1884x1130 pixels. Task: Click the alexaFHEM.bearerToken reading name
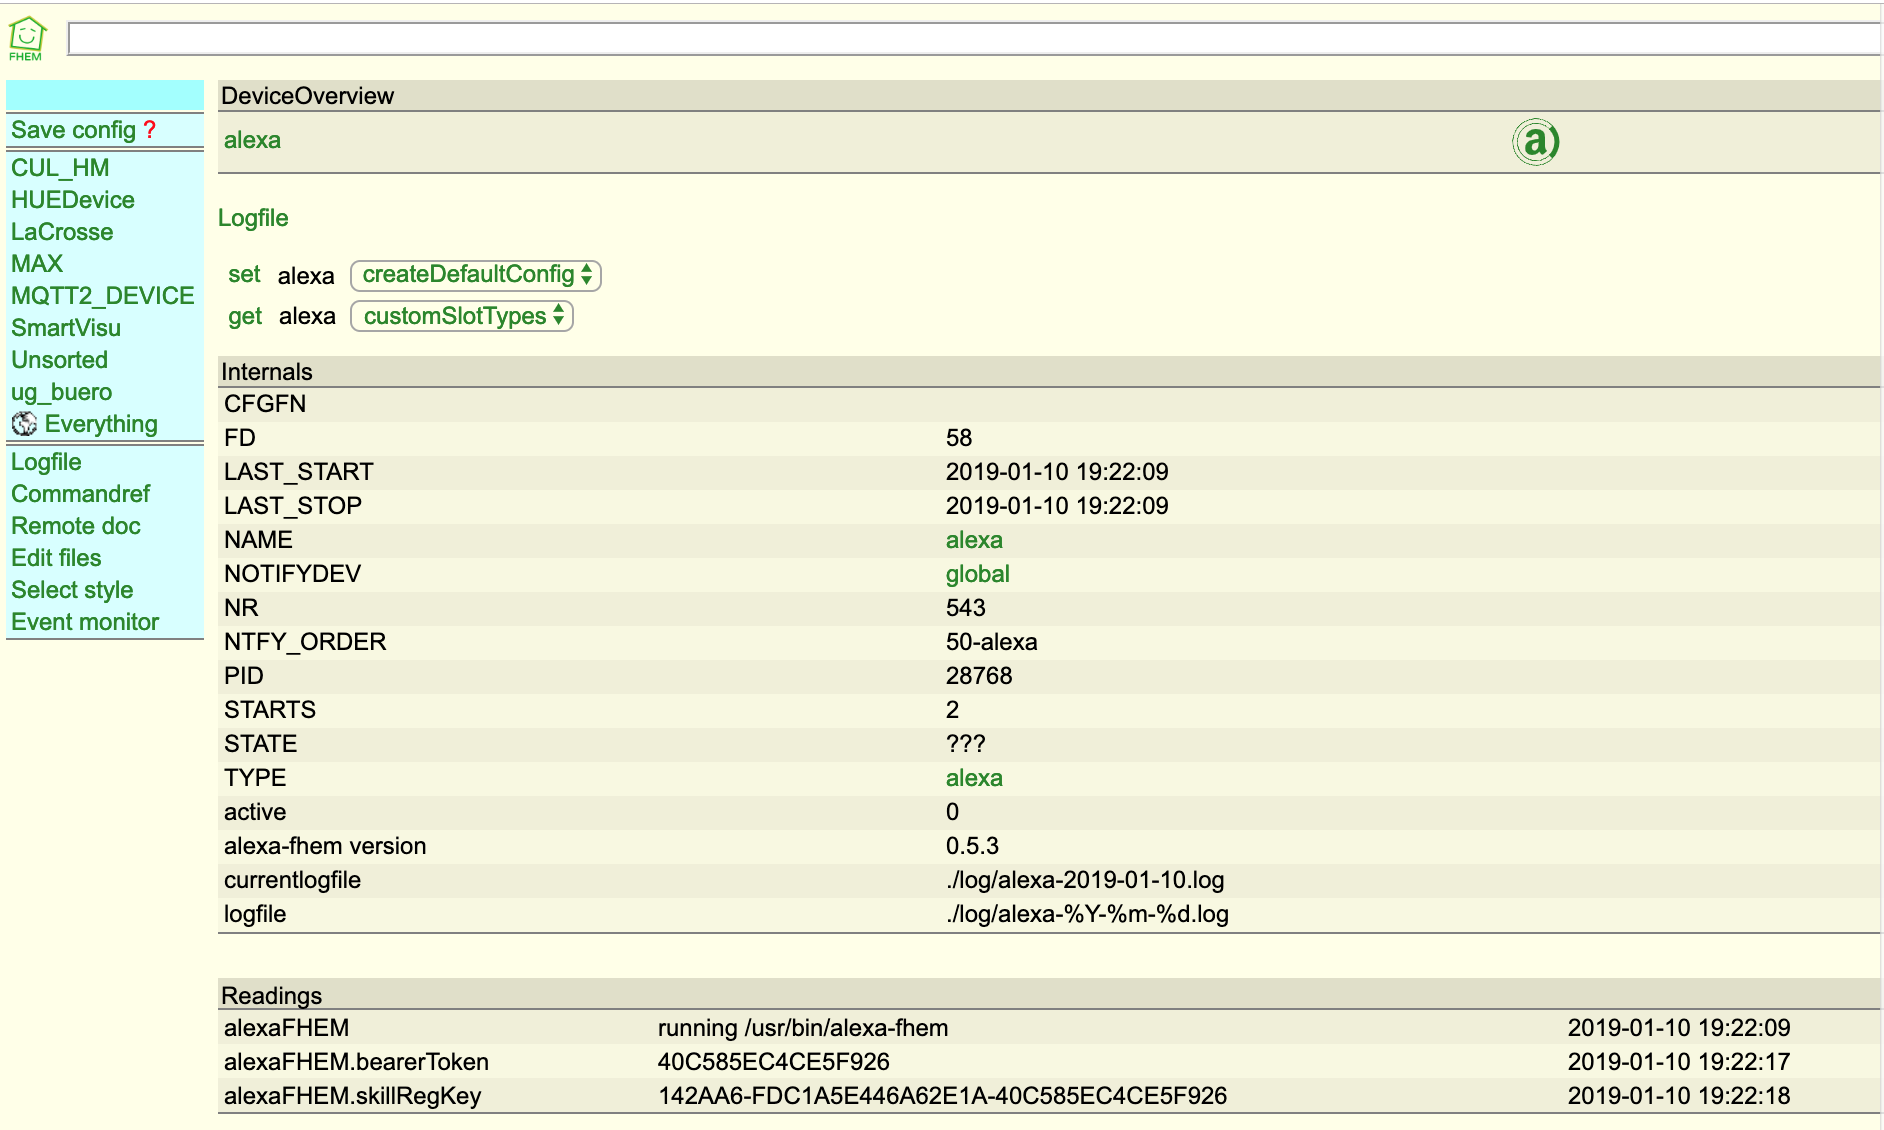click(357, 1062)
